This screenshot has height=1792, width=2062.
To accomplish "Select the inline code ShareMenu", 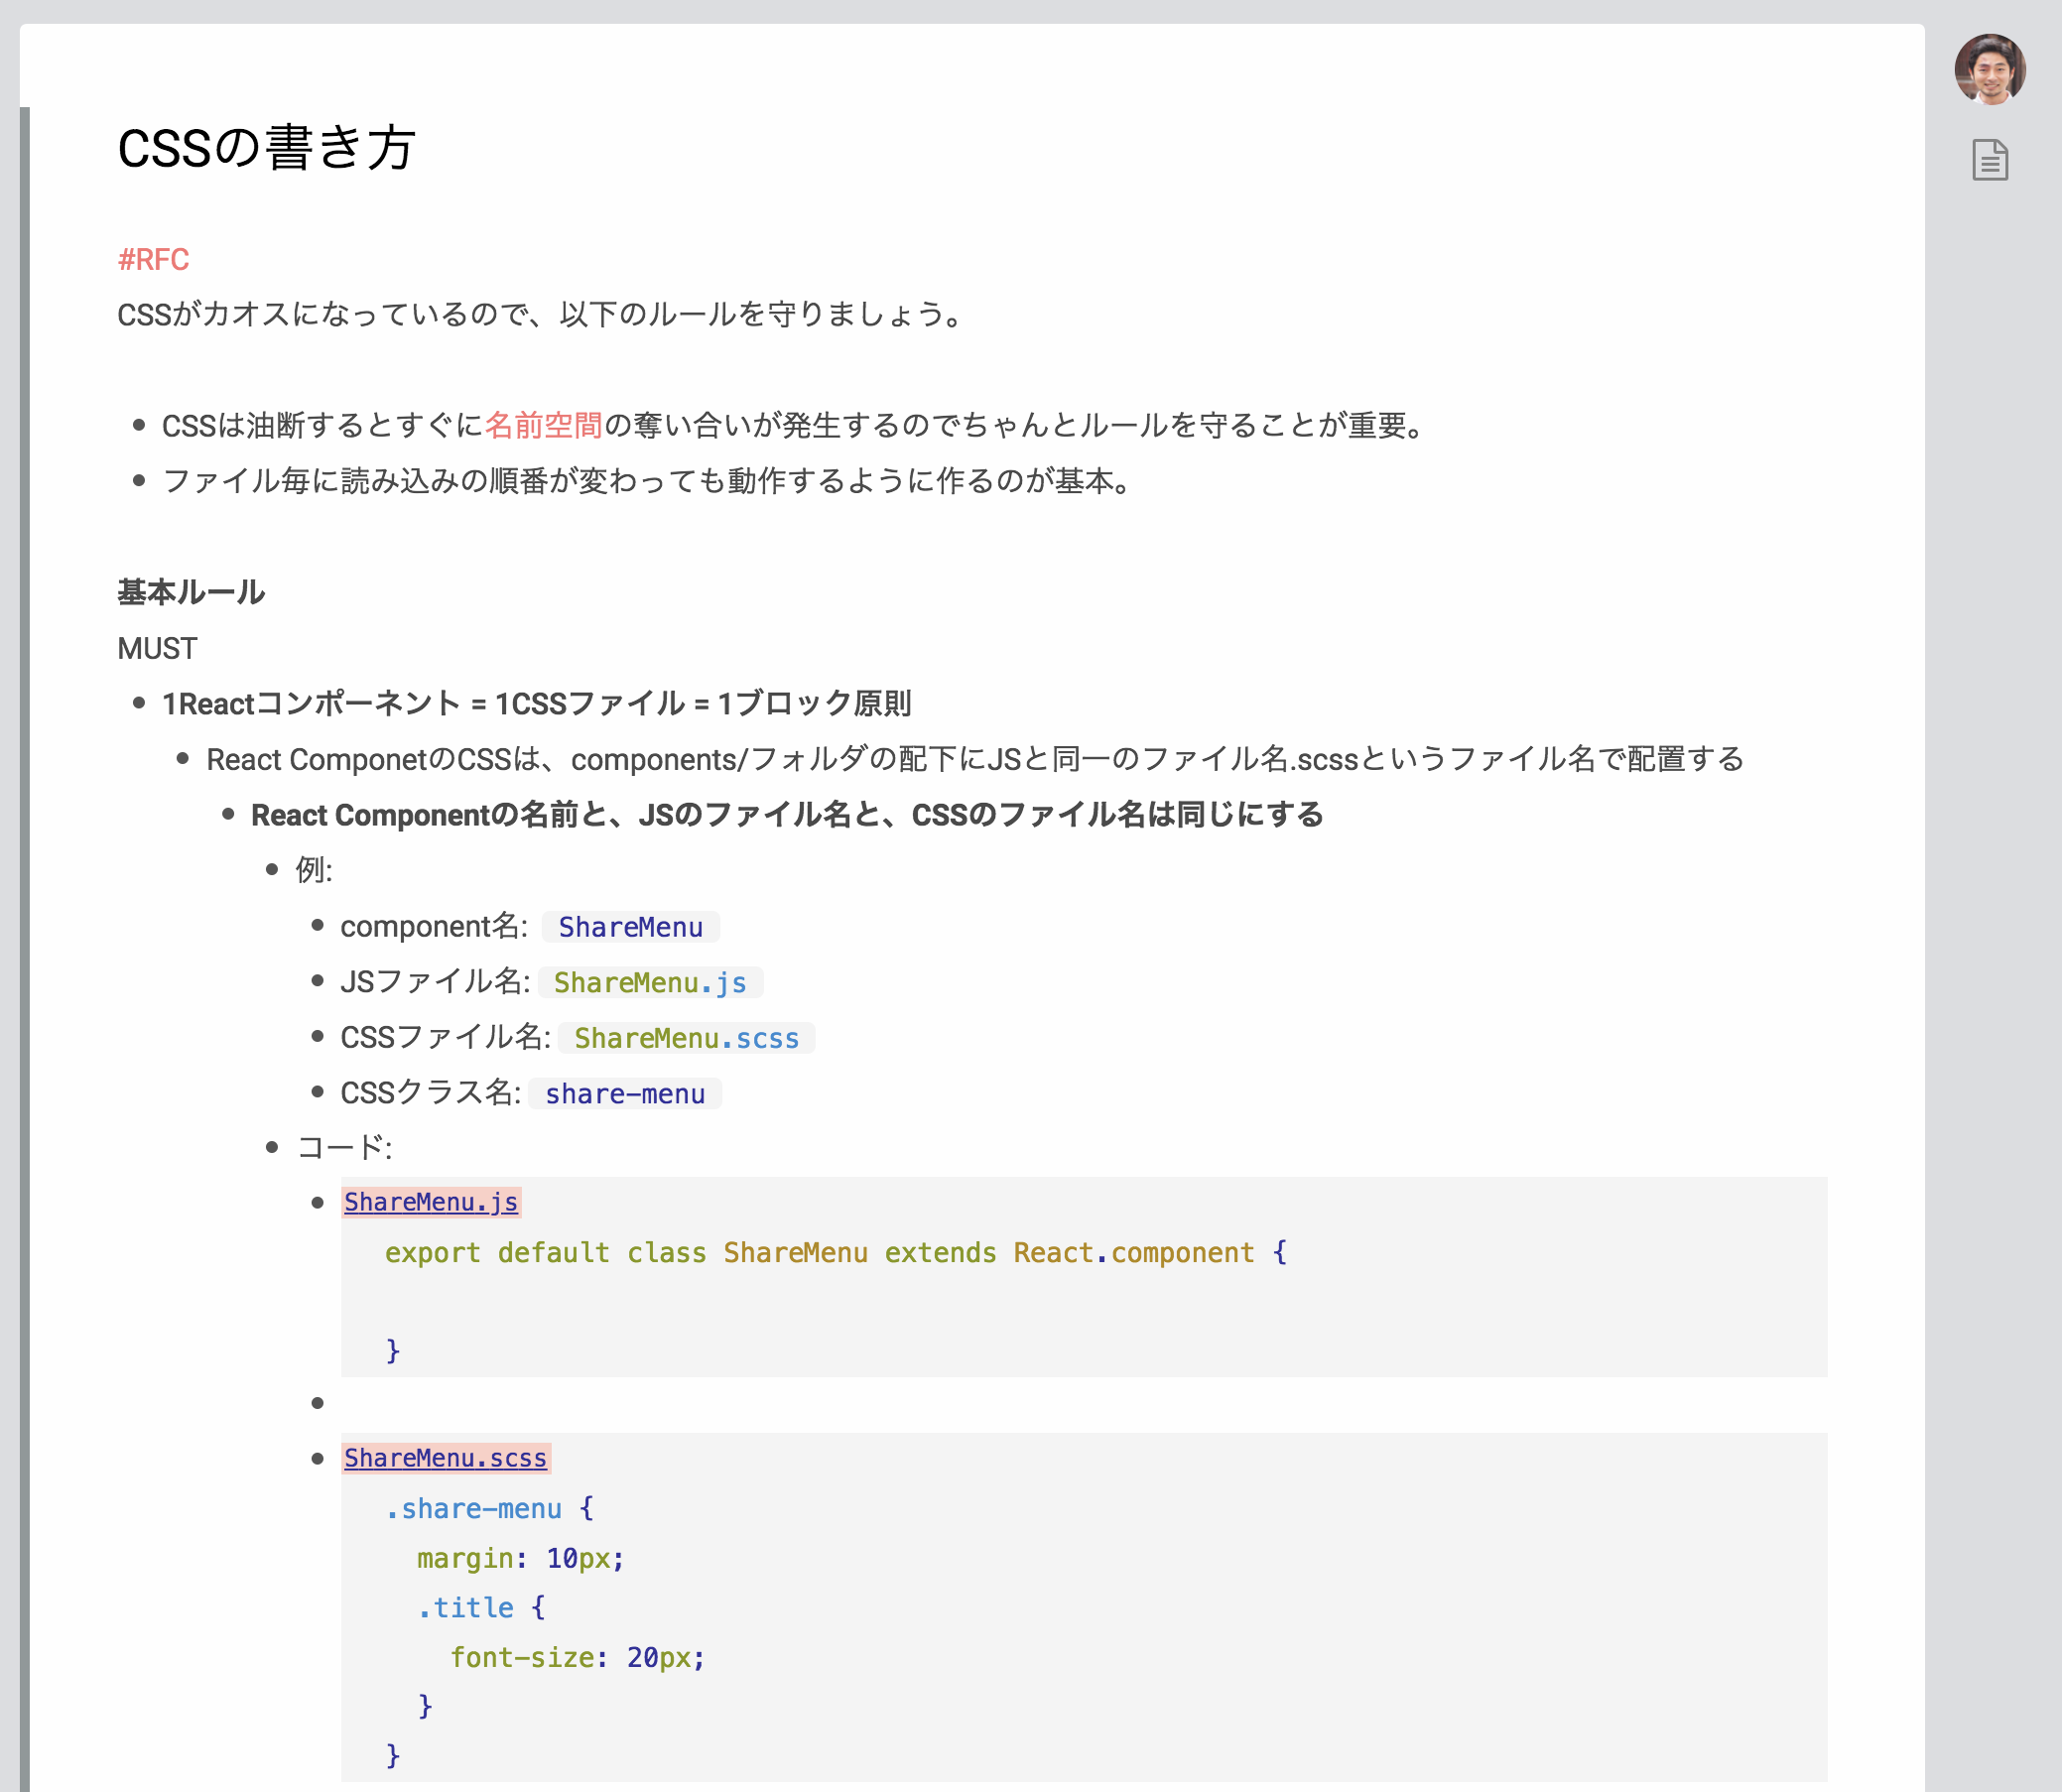I will pos(630,927).
